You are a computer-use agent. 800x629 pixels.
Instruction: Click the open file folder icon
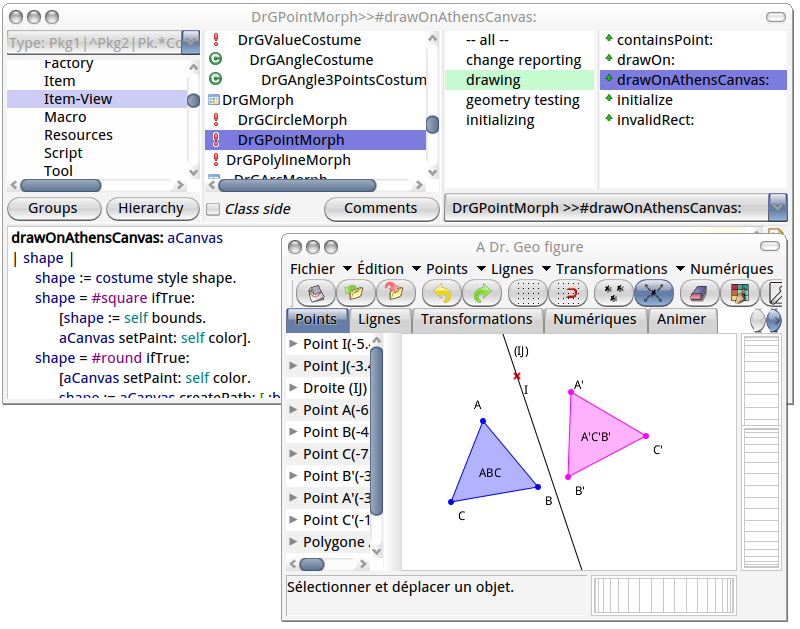(355, 292)
